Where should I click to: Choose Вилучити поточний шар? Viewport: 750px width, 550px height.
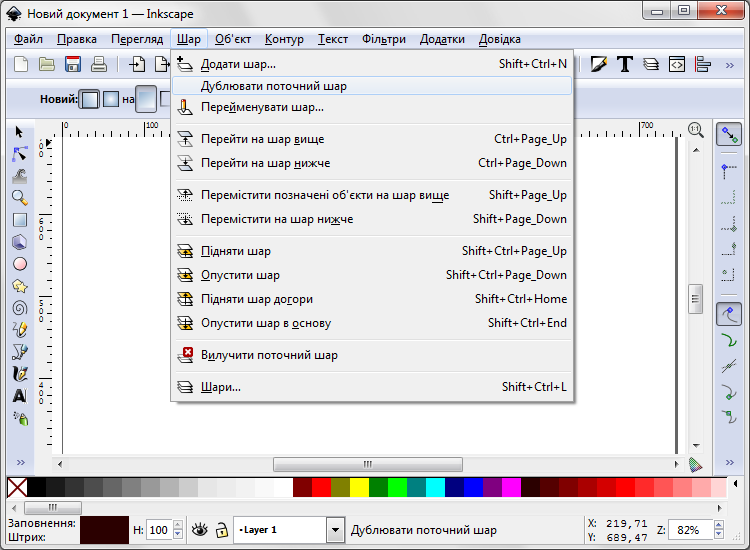[x=372, y=355]
